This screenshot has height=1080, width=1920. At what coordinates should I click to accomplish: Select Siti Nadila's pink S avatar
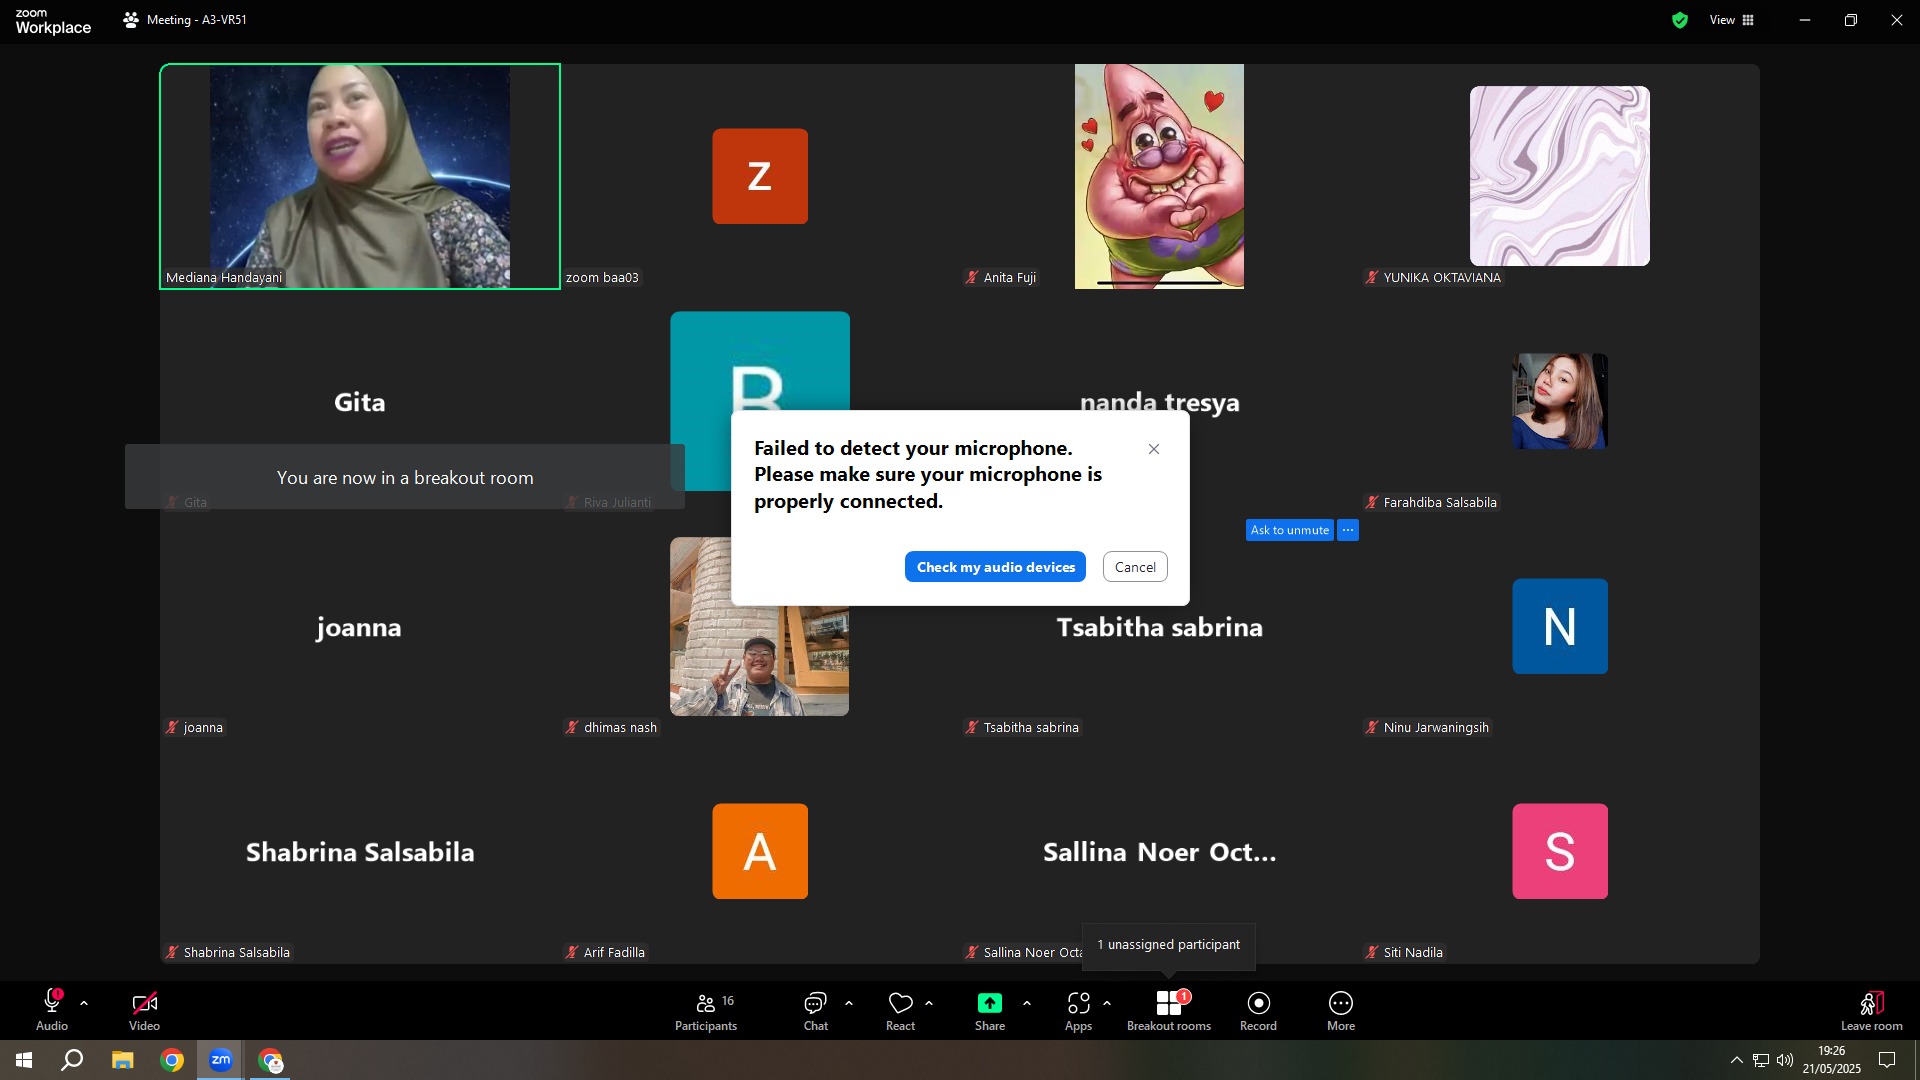pos(1560,851)
